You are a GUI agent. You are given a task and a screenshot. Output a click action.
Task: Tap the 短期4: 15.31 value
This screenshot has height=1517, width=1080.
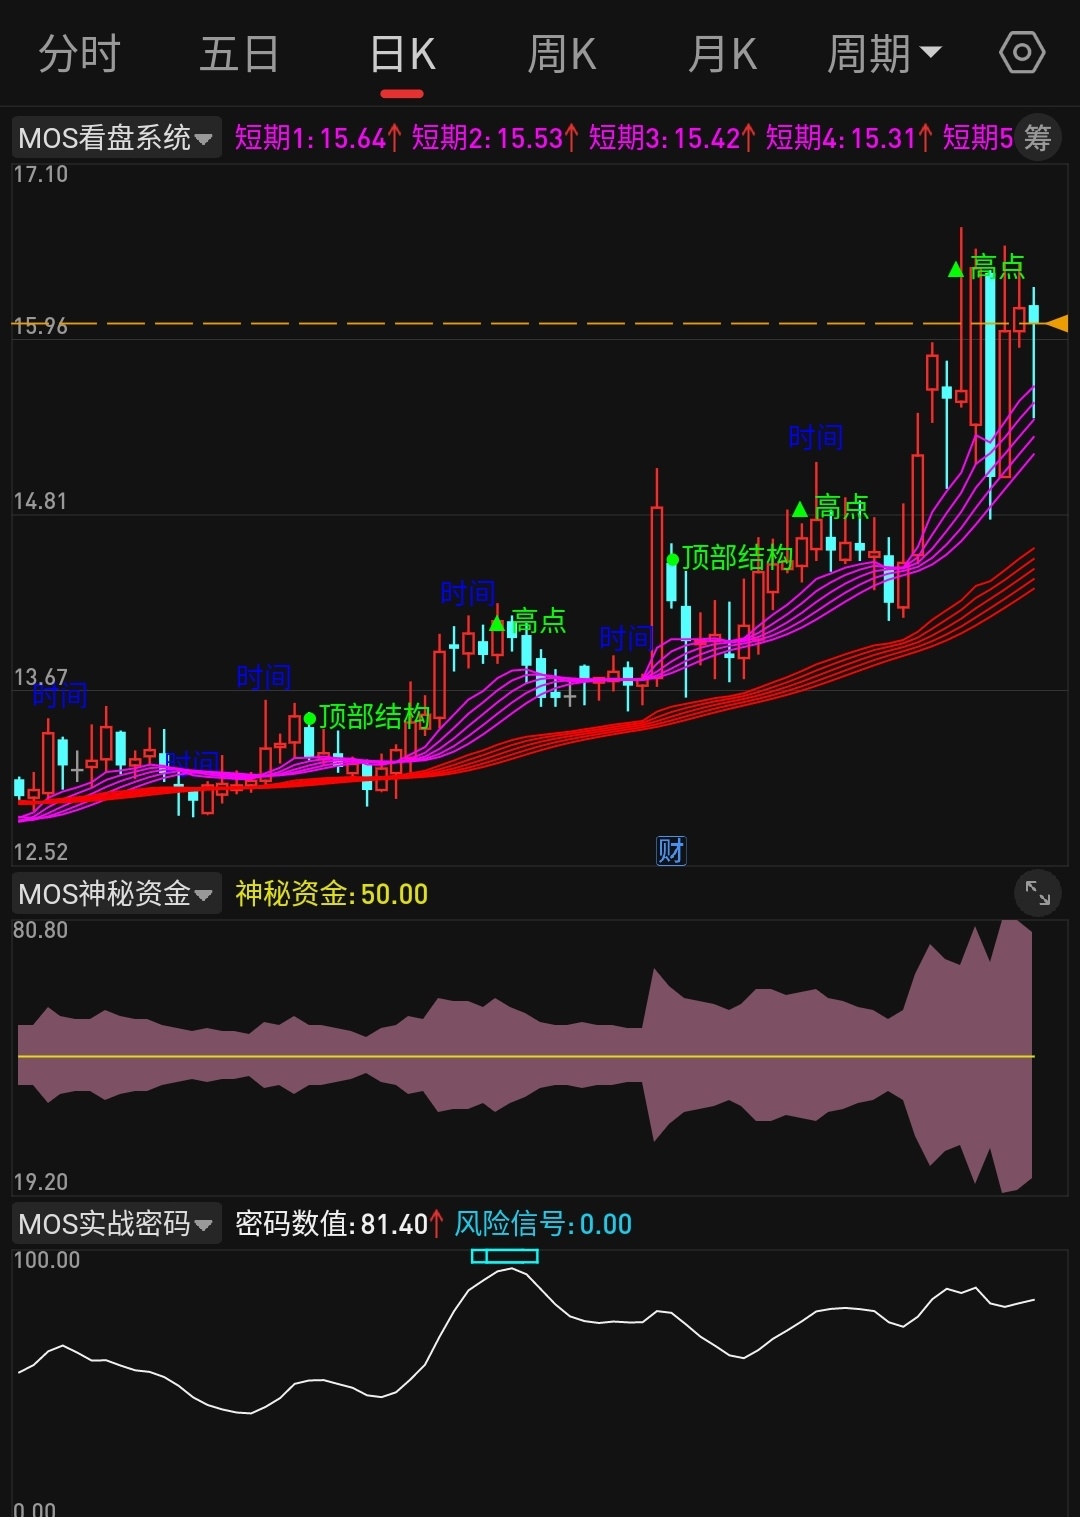click(849, 138)
